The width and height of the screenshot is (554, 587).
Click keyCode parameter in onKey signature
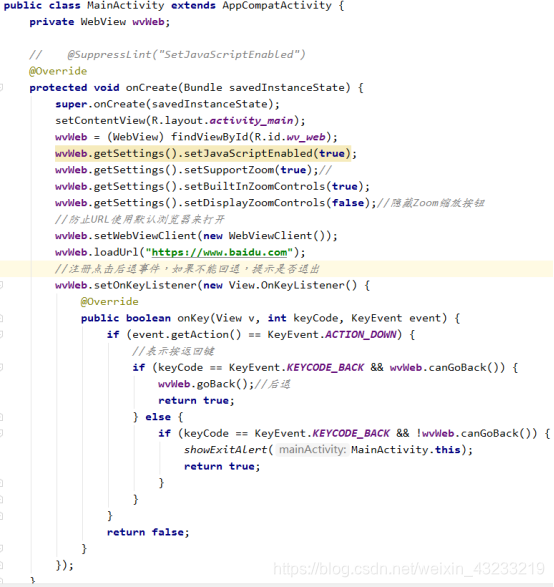point(316,318)
